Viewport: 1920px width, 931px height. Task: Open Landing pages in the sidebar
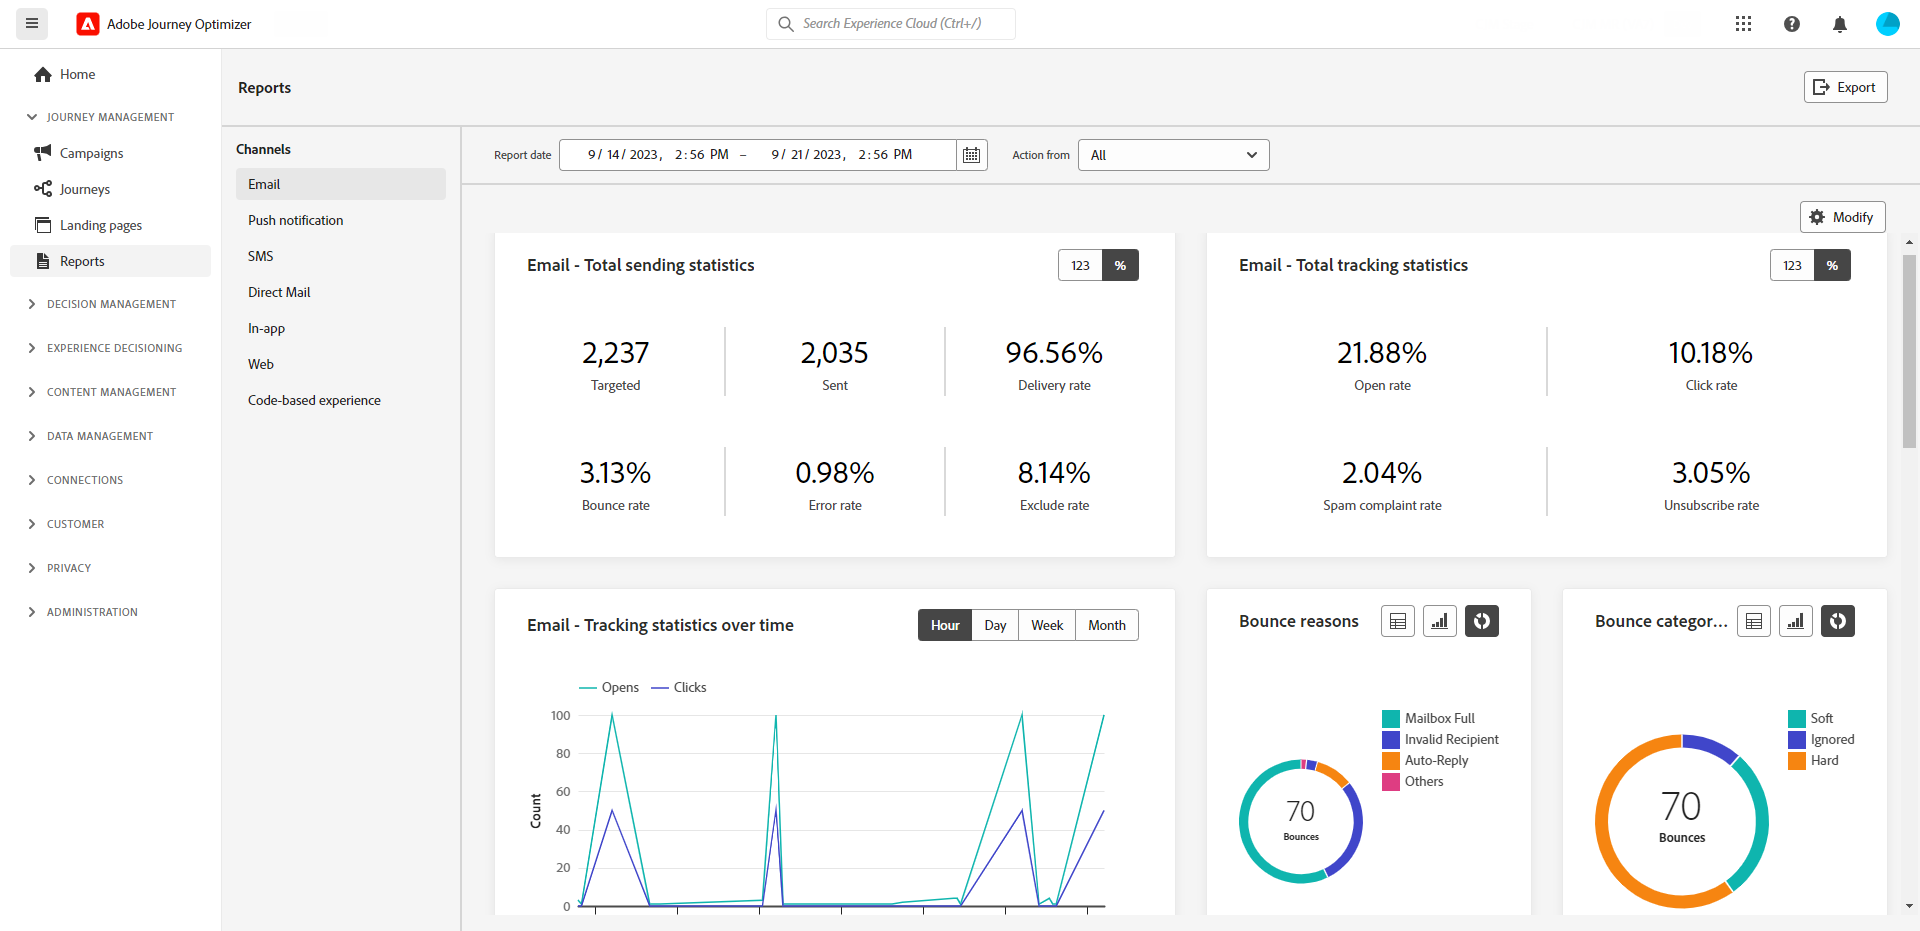point(110,225)
